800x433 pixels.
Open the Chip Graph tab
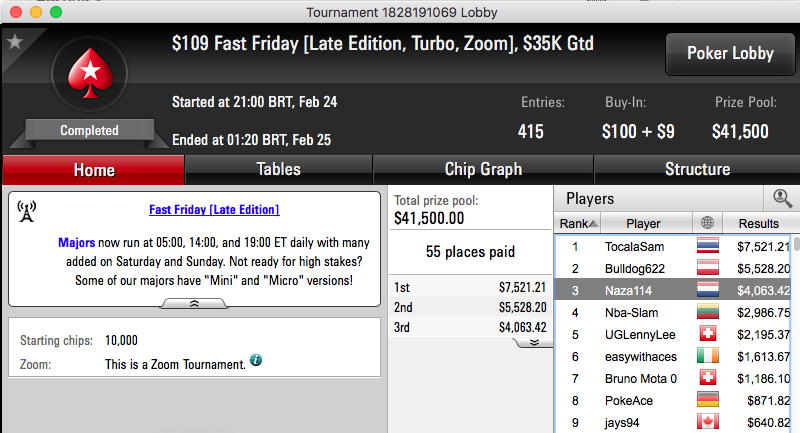pyautogui.click(x=483, y=169)
